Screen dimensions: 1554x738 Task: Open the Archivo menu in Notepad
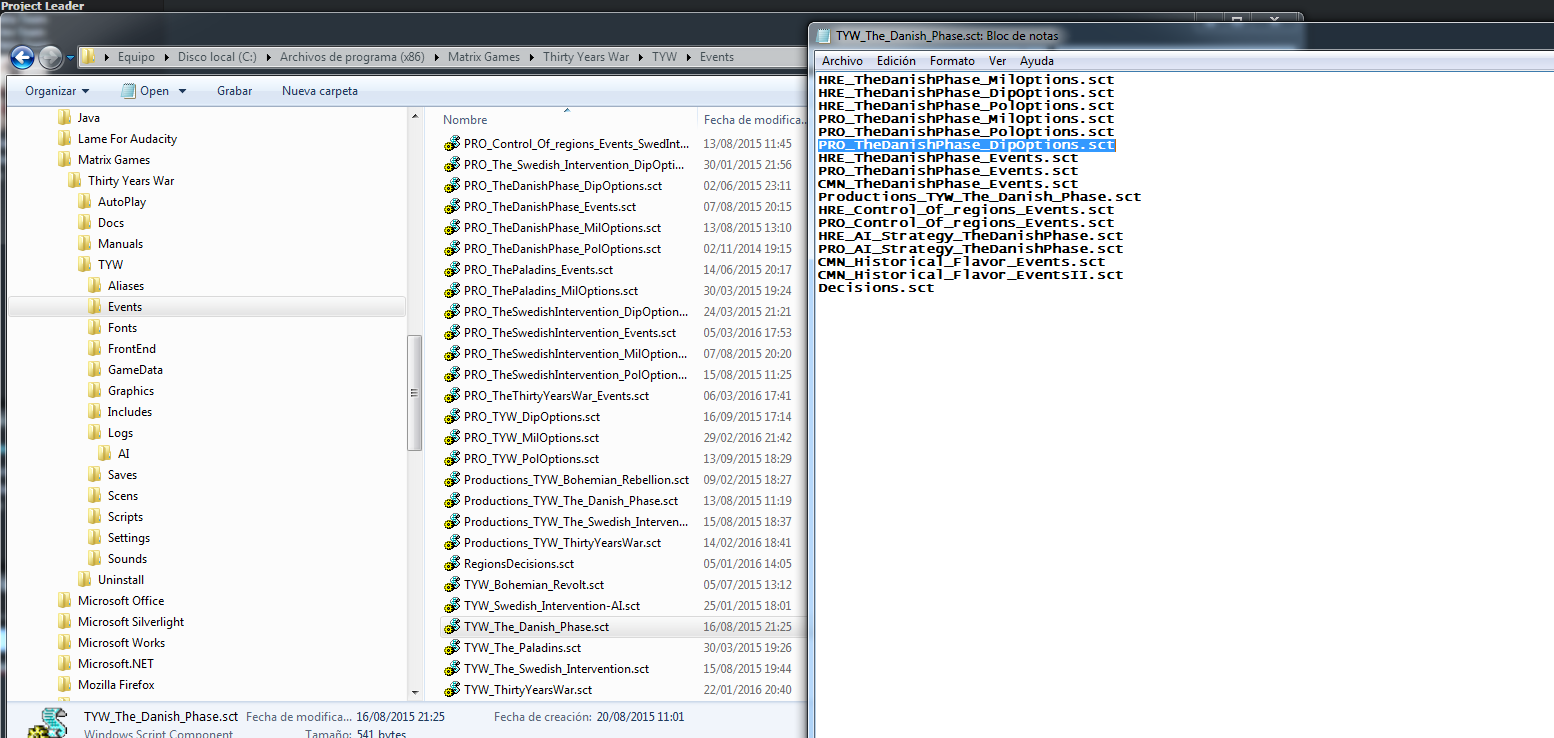click(842, 61)
